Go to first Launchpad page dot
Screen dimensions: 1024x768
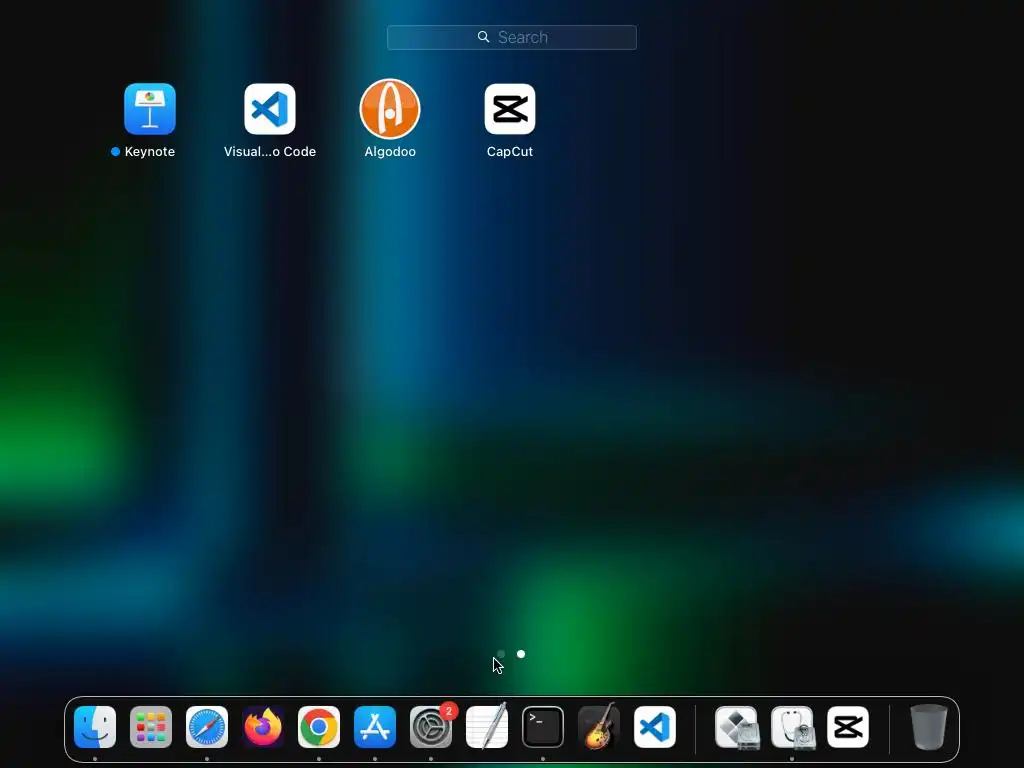(501, 654)
